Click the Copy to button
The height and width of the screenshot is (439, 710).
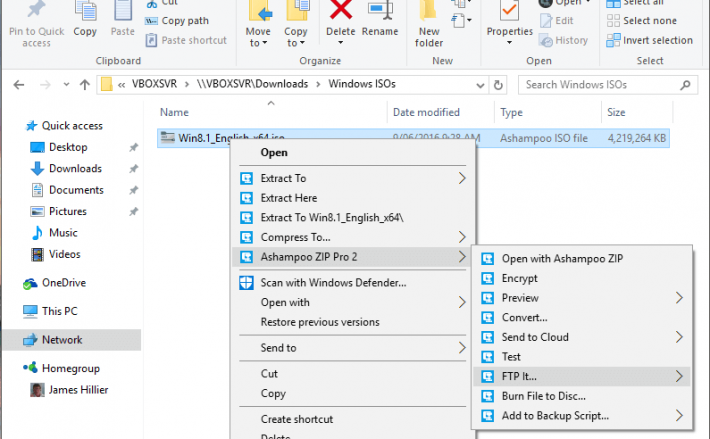296,24
